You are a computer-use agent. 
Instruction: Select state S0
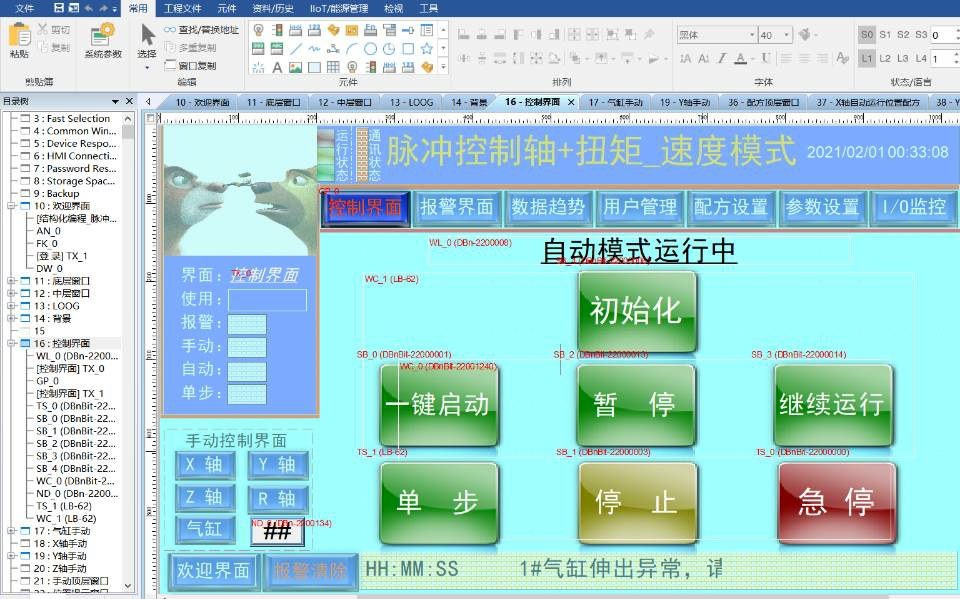click(x=867, y=35)
